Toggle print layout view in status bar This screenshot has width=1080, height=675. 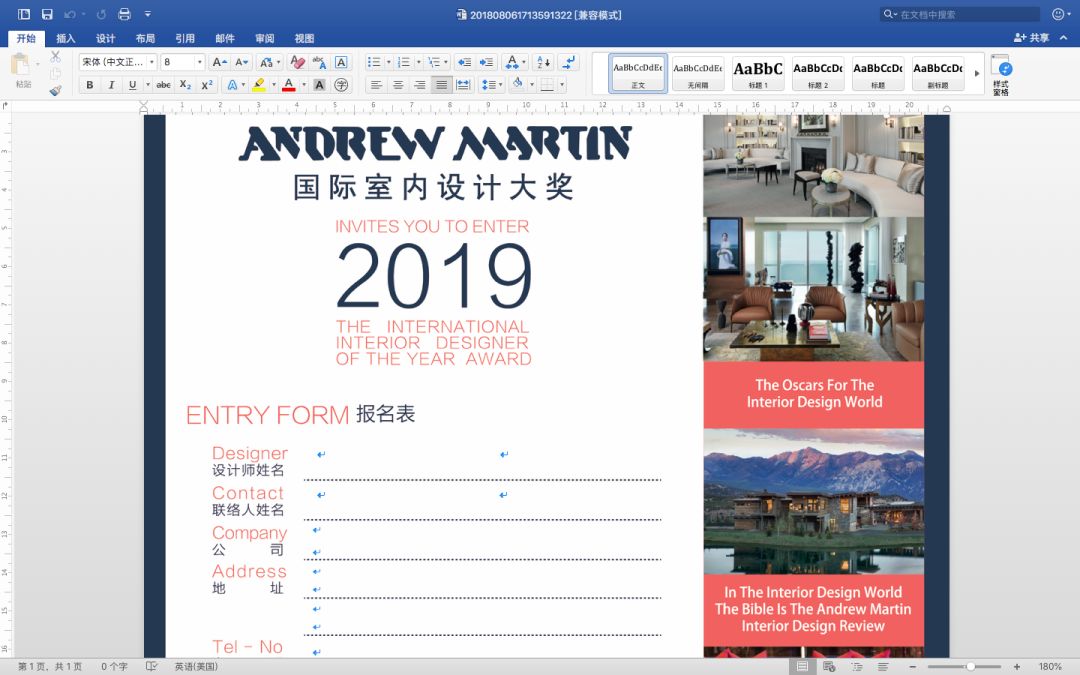click(x=802, y=666)
